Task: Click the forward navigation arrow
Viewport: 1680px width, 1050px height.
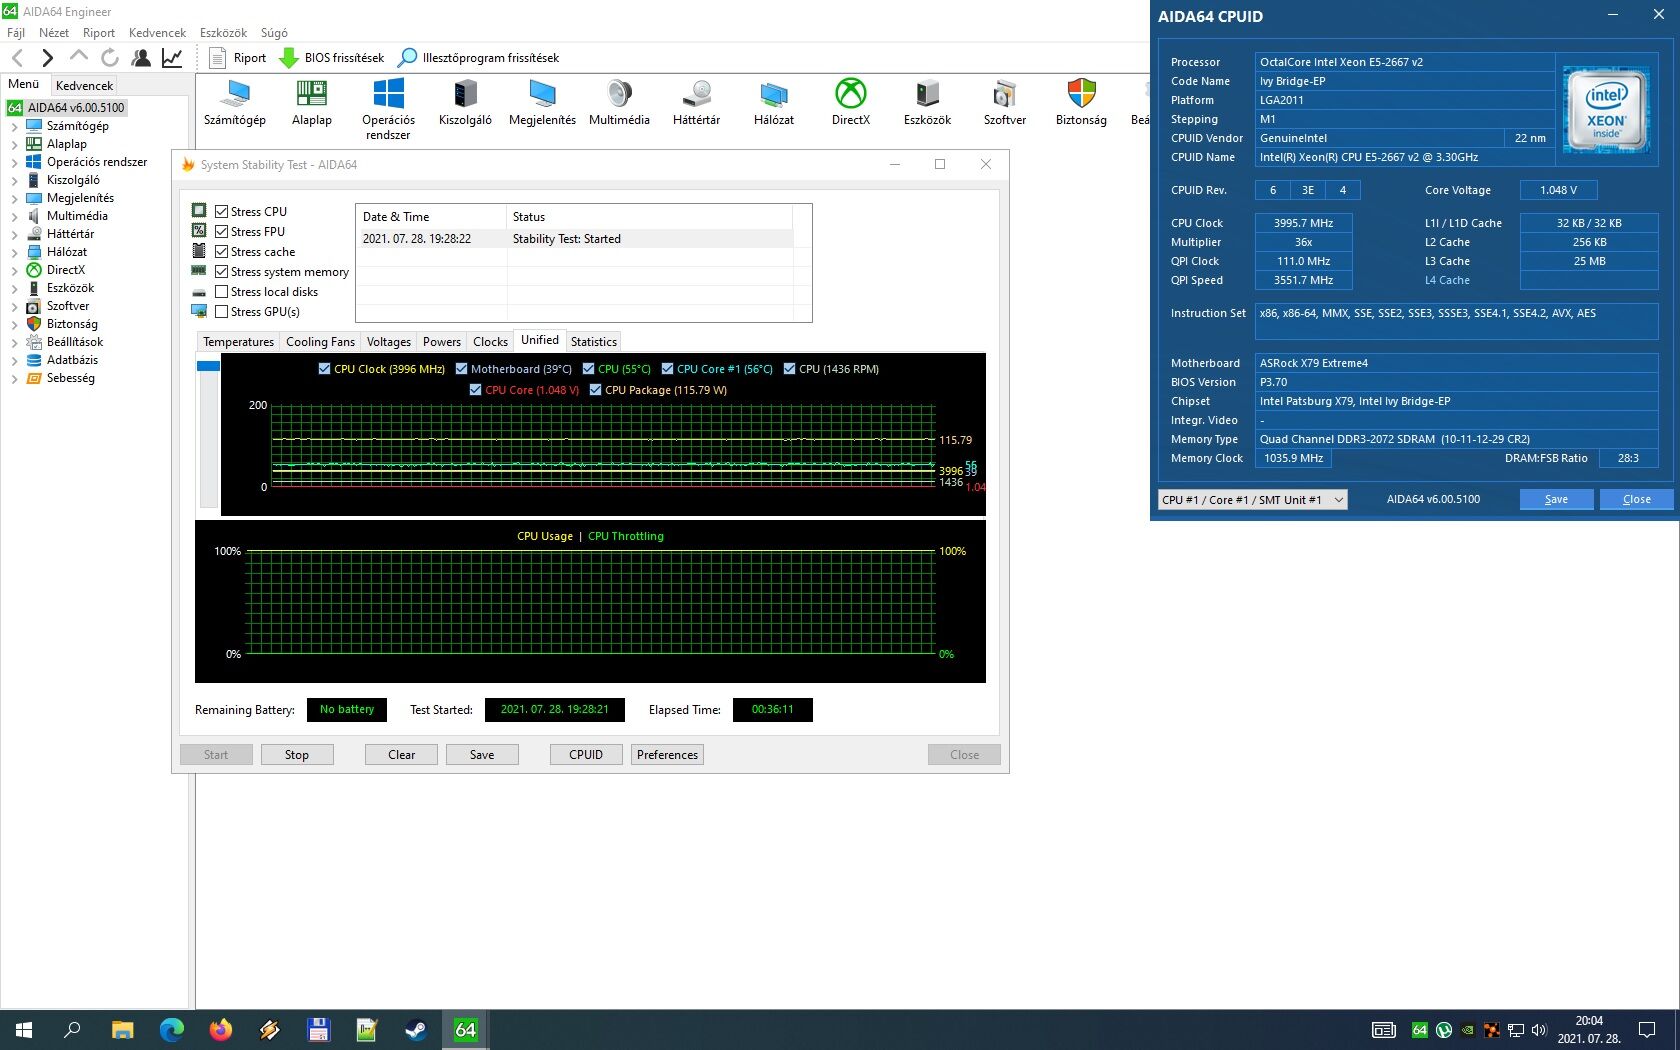Action: 47,58
